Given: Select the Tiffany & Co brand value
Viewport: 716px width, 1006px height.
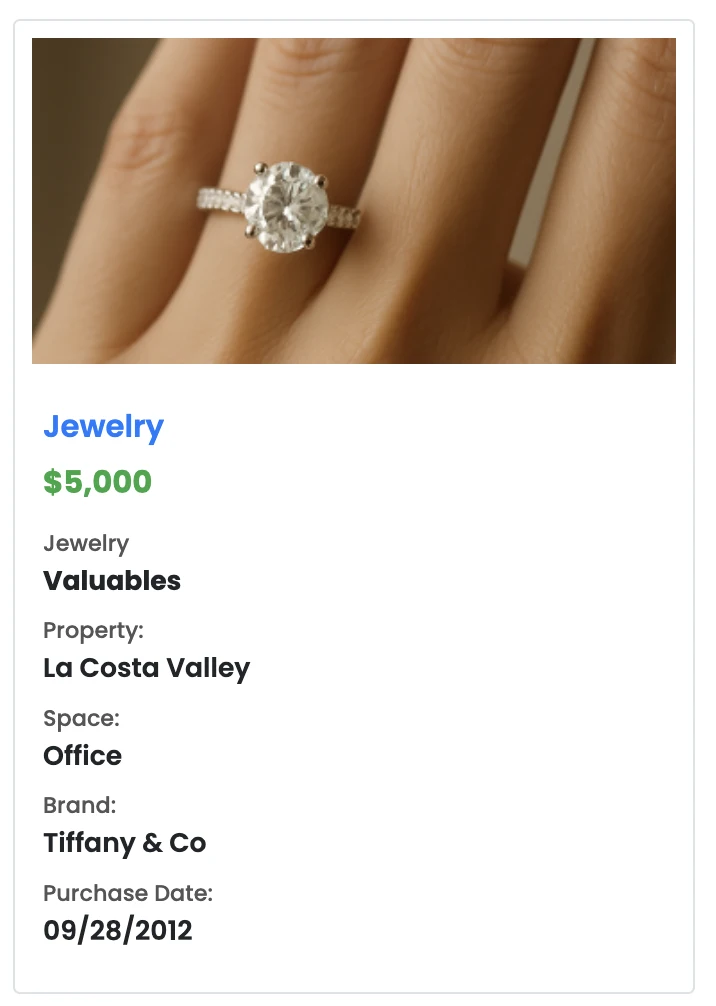Looking at the screenshot, I should click(124, 843).
